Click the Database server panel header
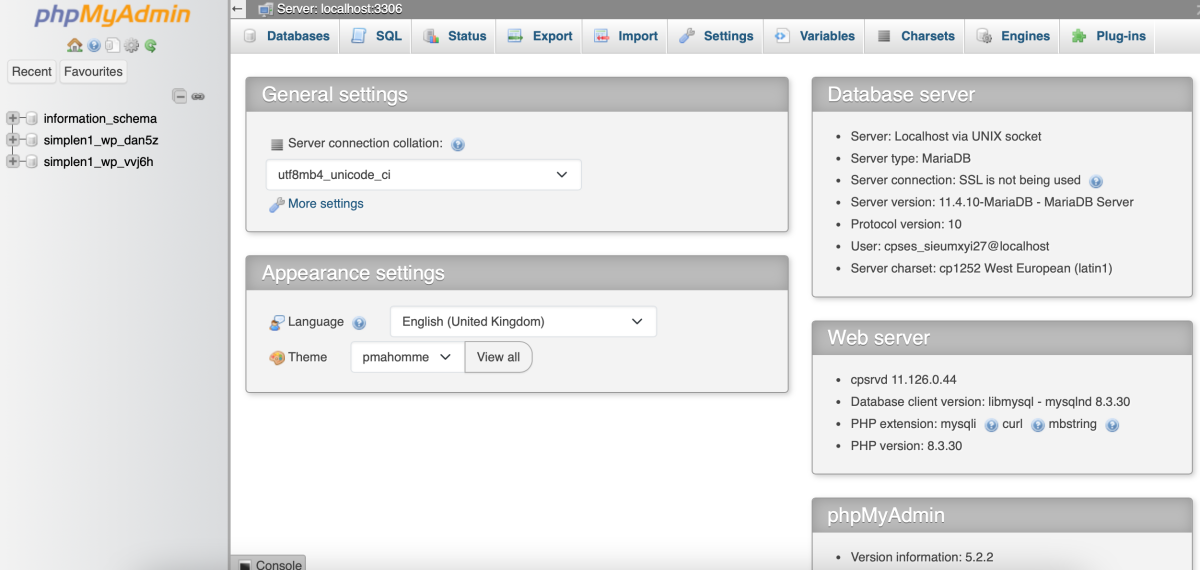Viewport: 1200px width, 570px height. click(1002, 95)
